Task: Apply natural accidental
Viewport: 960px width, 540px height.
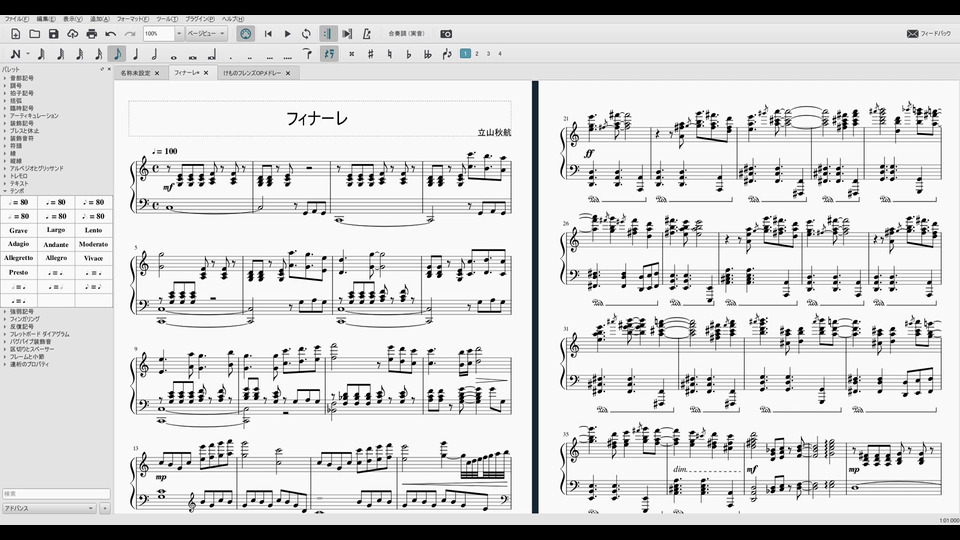Action: (x=389, y=54)
